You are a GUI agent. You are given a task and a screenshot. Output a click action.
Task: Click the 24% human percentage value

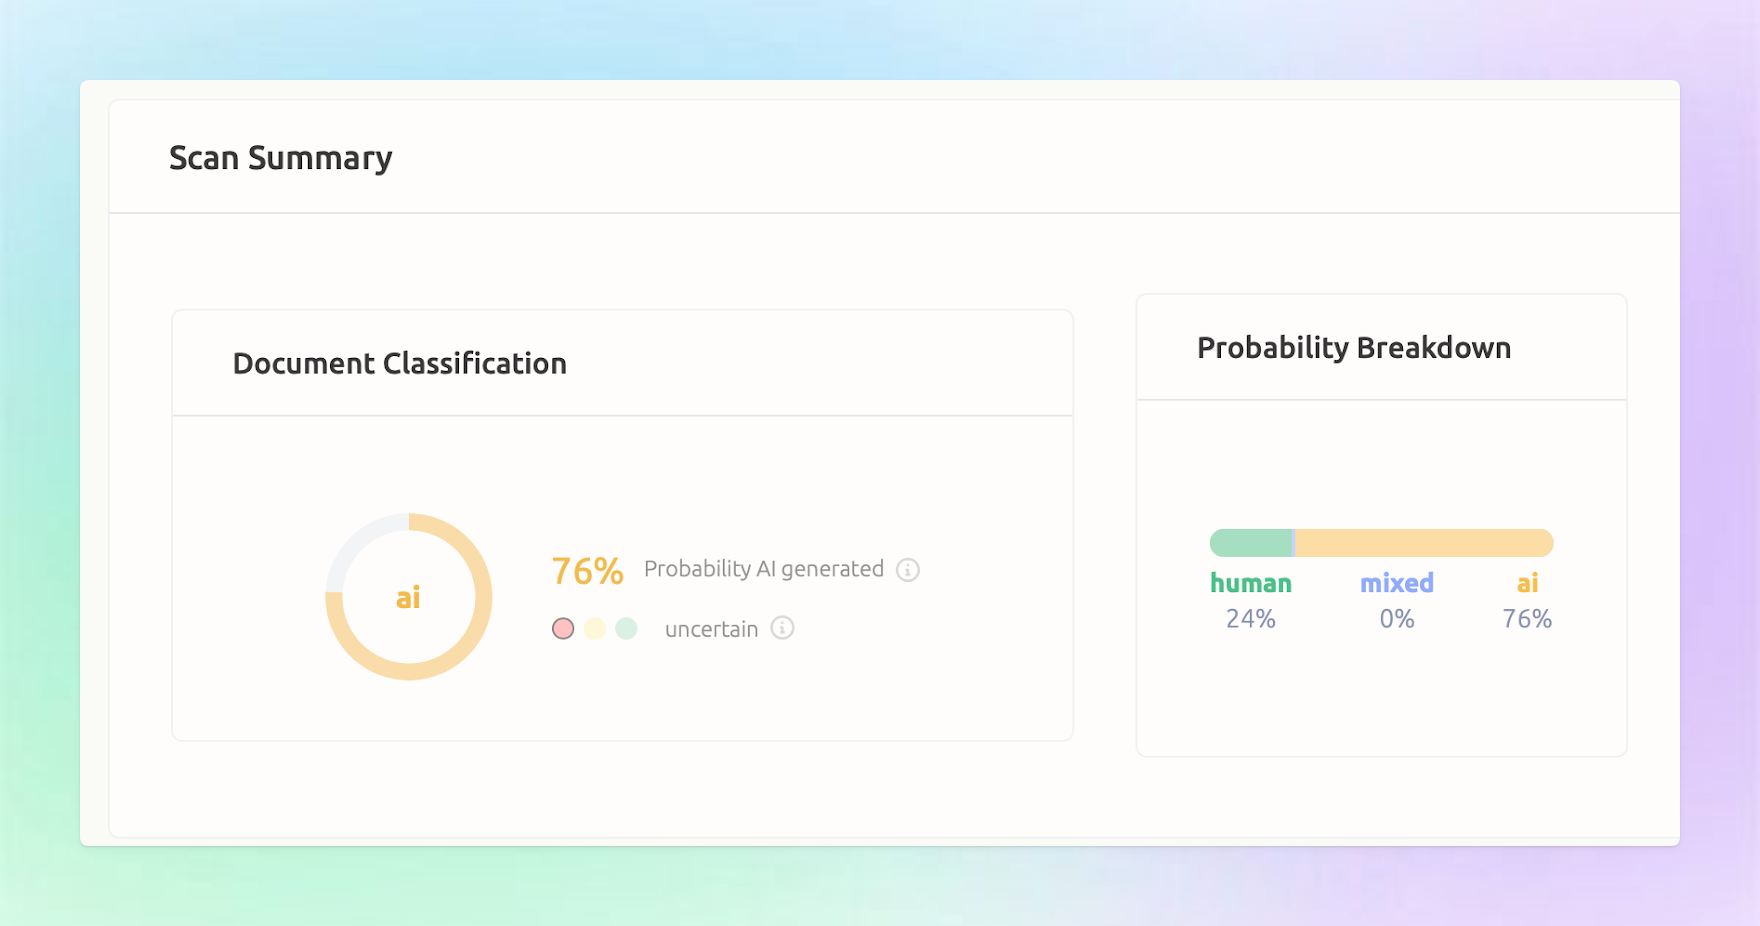1251,619
